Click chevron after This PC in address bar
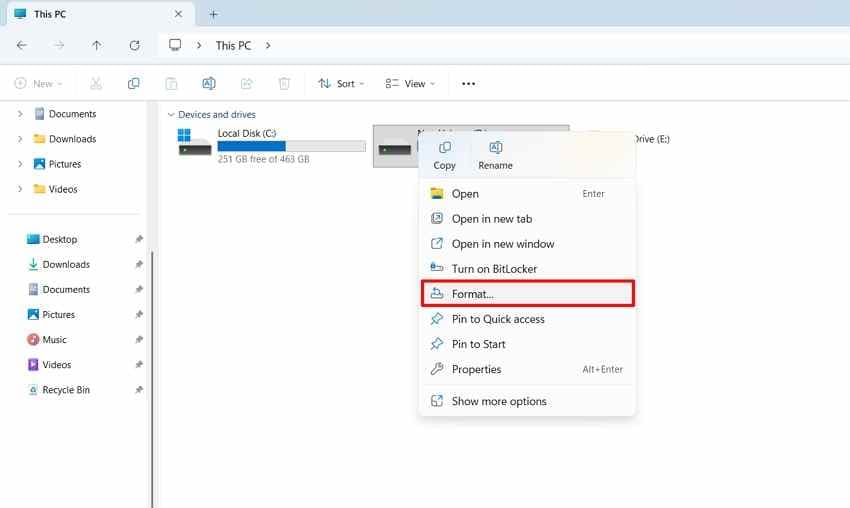The height and width of the screenshot is (508, 850). pos(268,46)
